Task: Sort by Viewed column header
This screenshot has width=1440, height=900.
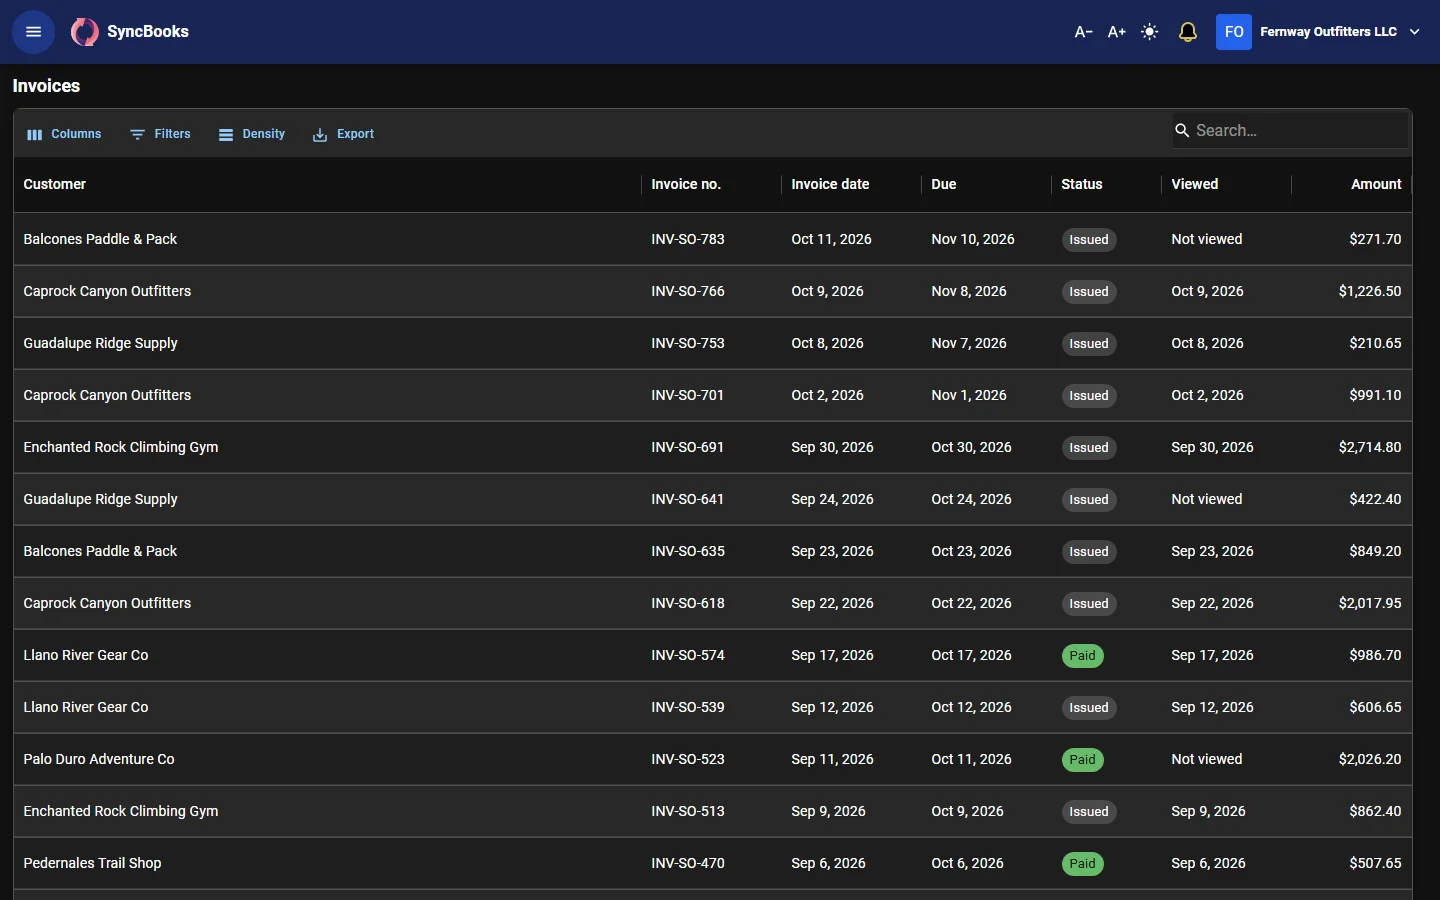Action: point(1194,184)
